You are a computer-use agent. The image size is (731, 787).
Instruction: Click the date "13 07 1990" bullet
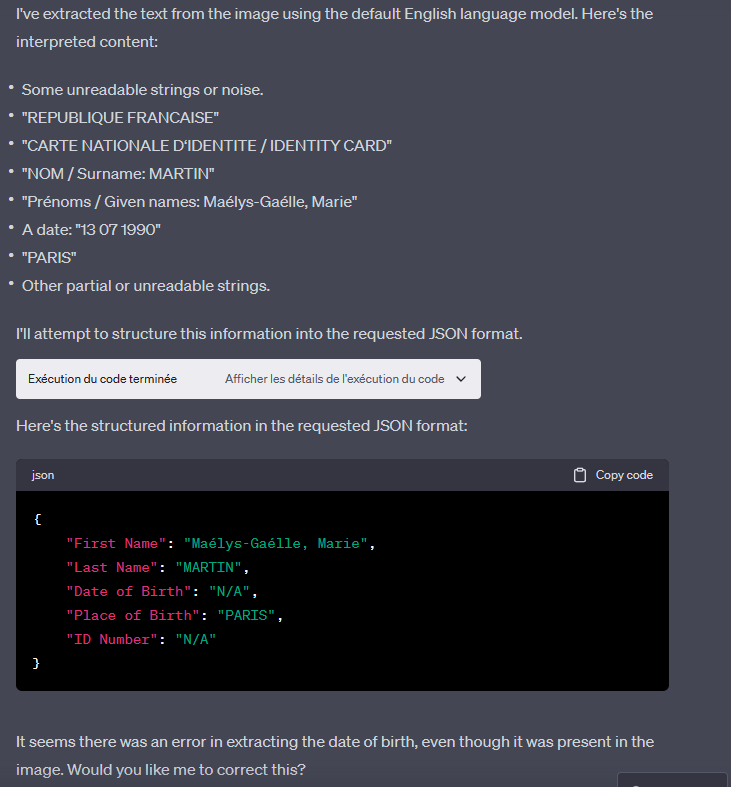pos(91,230)
